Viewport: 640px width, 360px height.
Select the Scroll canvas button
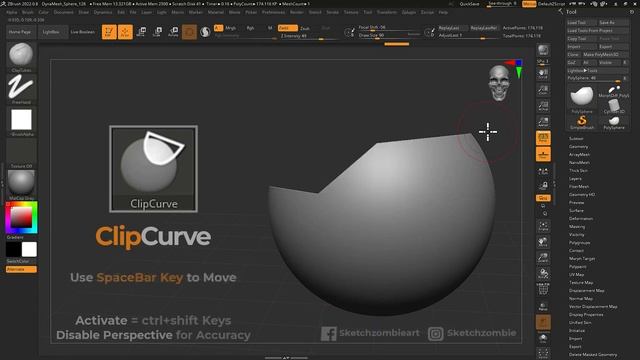[x=543, y=74]
